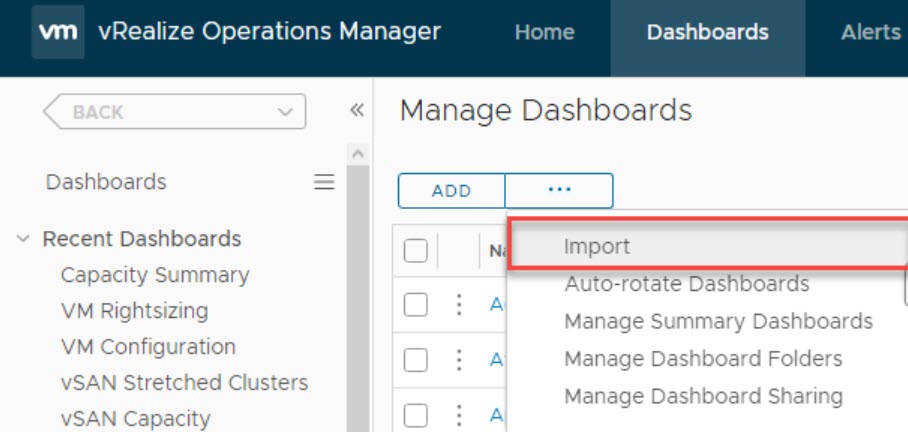Image resolution: width=908 pixels, height=446 pixels.
Task: Select Import from the dropdown menu
Action: click(x=597, y=247)
